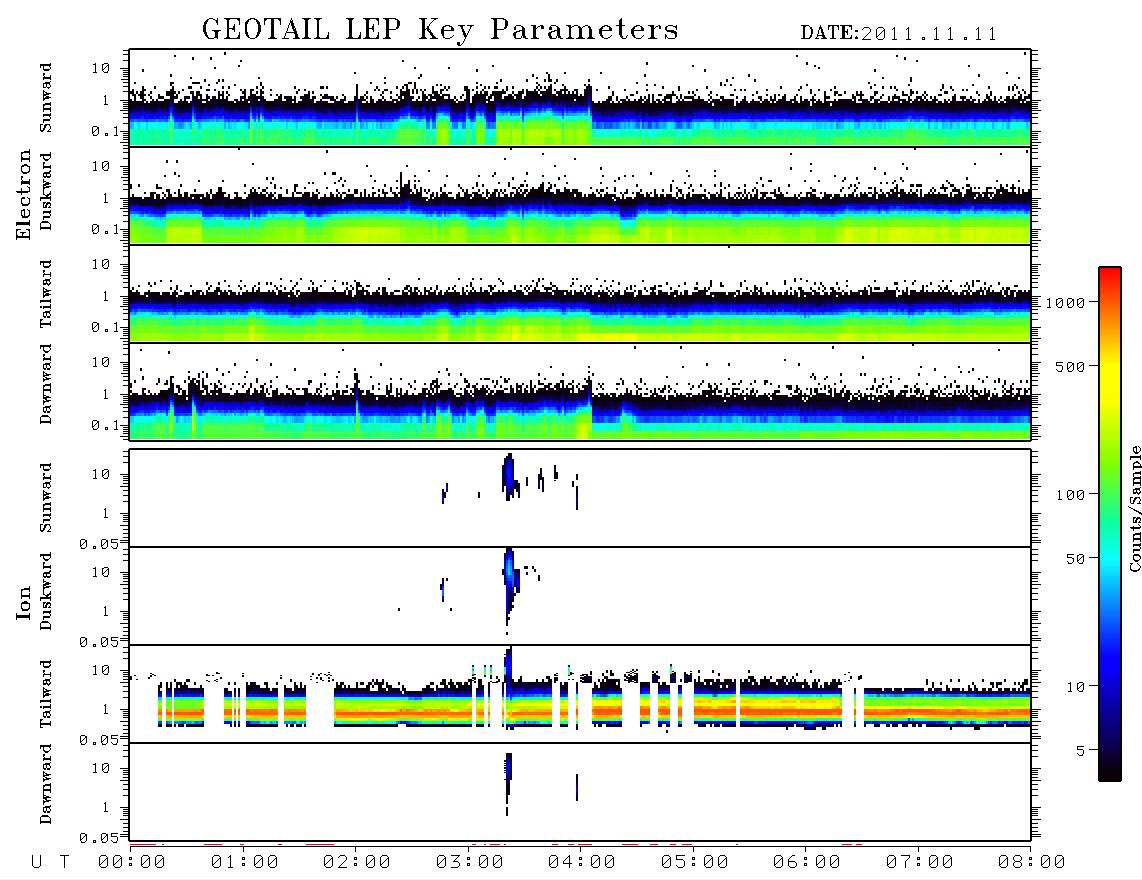Image resolution: width=1142 pixels, height=880 pixels.
Task: Click the 0.05 tick on Ion Dawnward axis
Action: 99,838
